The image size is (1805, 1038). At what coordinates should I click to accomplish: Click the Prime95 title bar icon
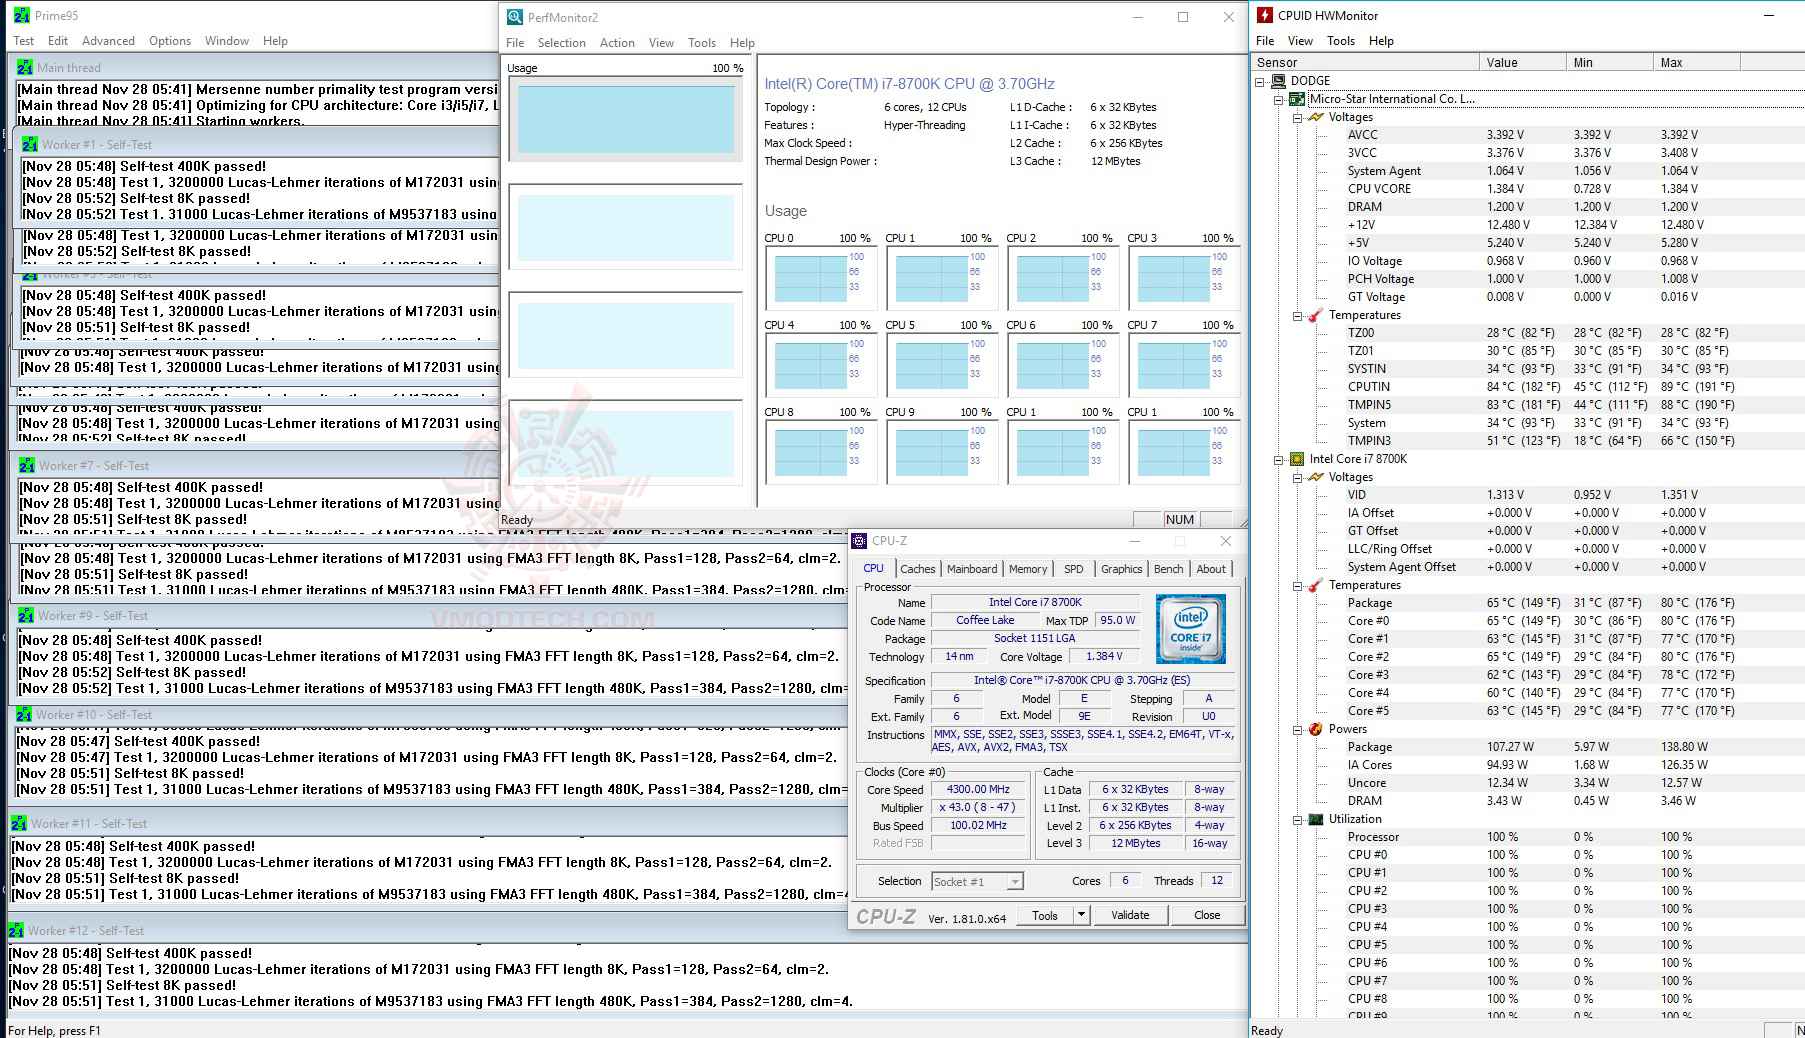[21, 16]
